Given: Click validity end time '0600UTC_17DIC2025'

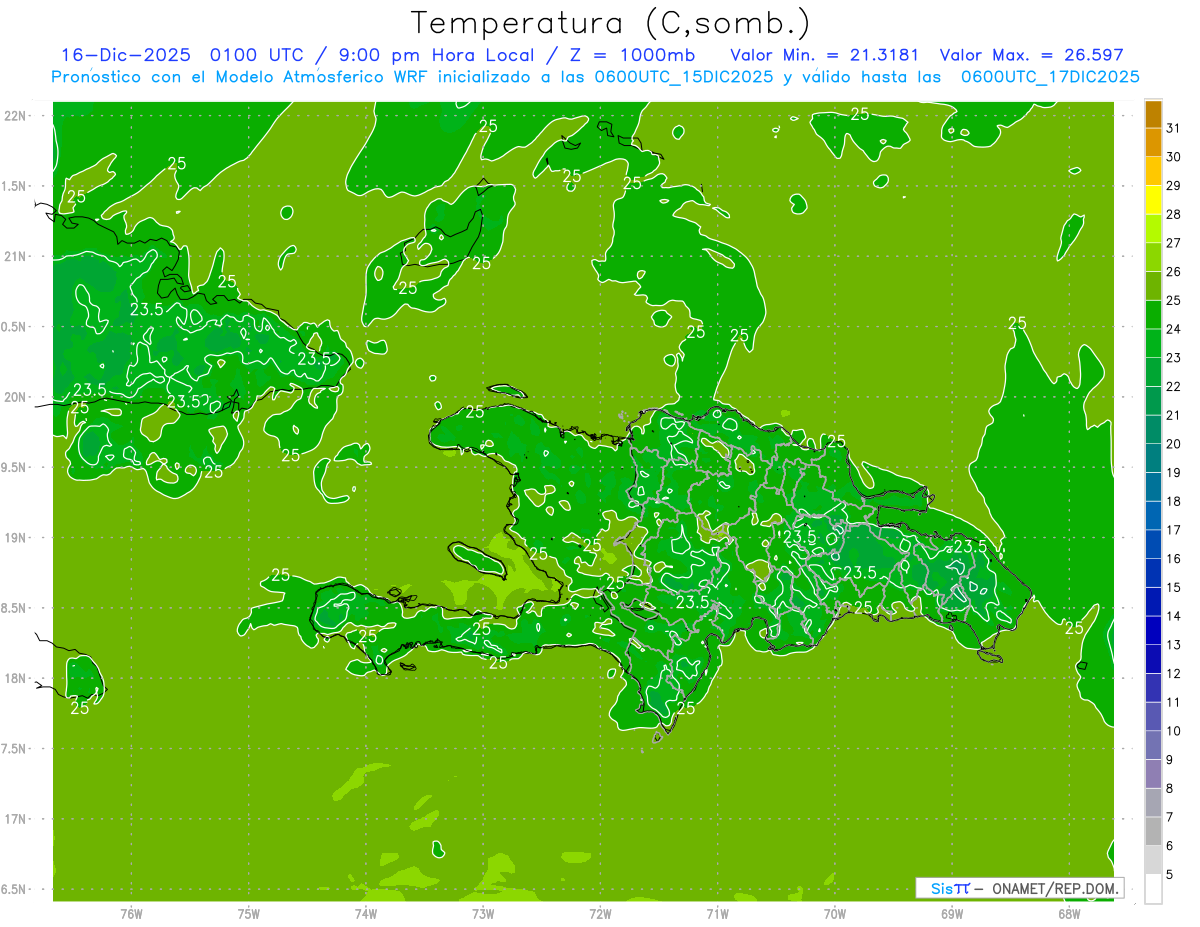Looking at the screenshot, I should pos(1050,77).
